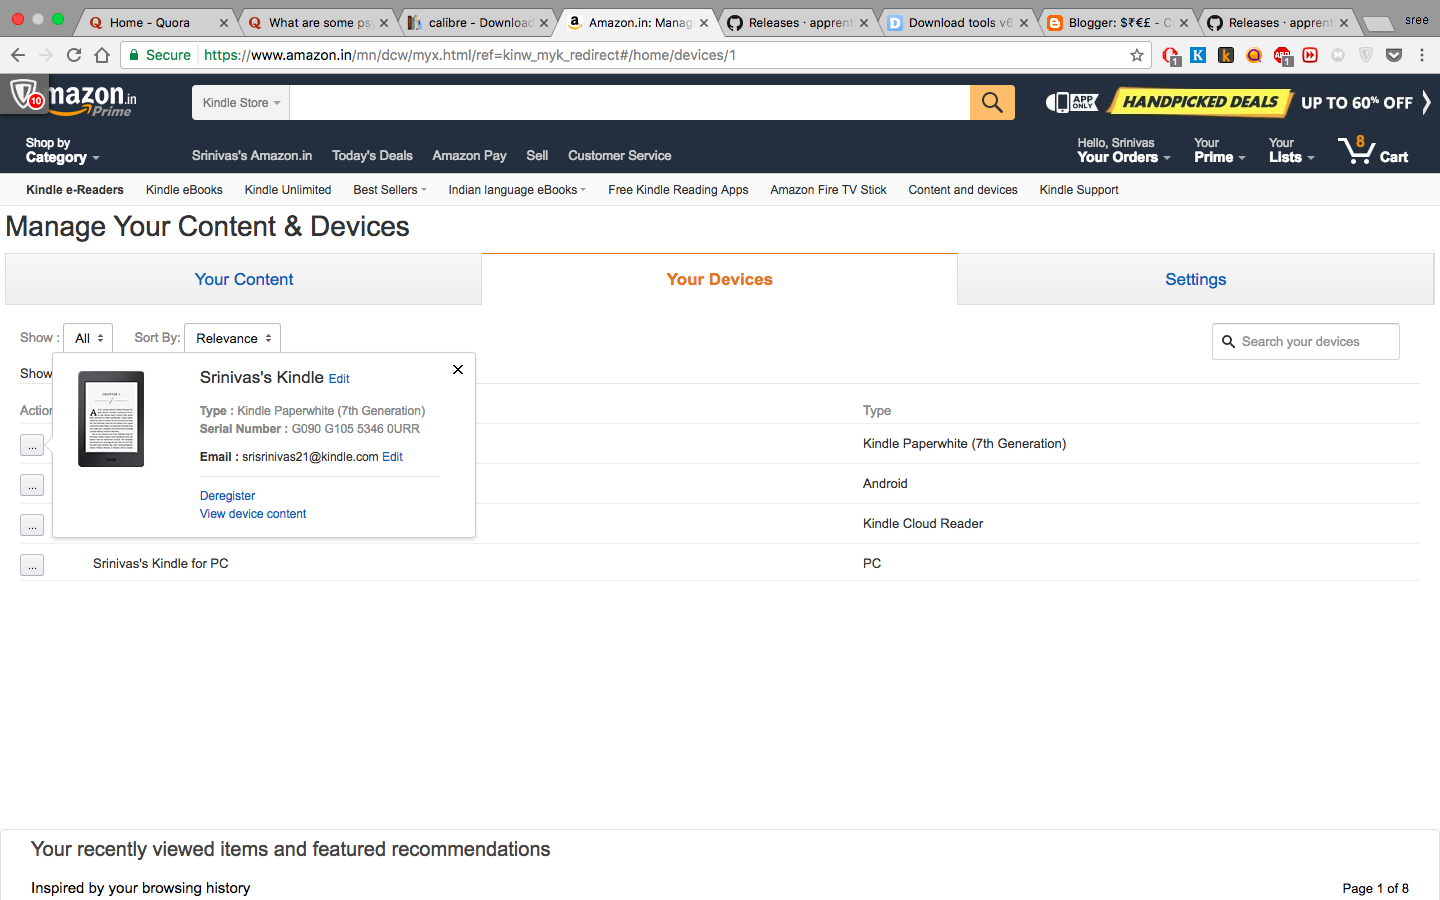Viewport: 1440px width, 900px height.
Task: Expand Best Sellers submenu
Action: coord(390,190)
